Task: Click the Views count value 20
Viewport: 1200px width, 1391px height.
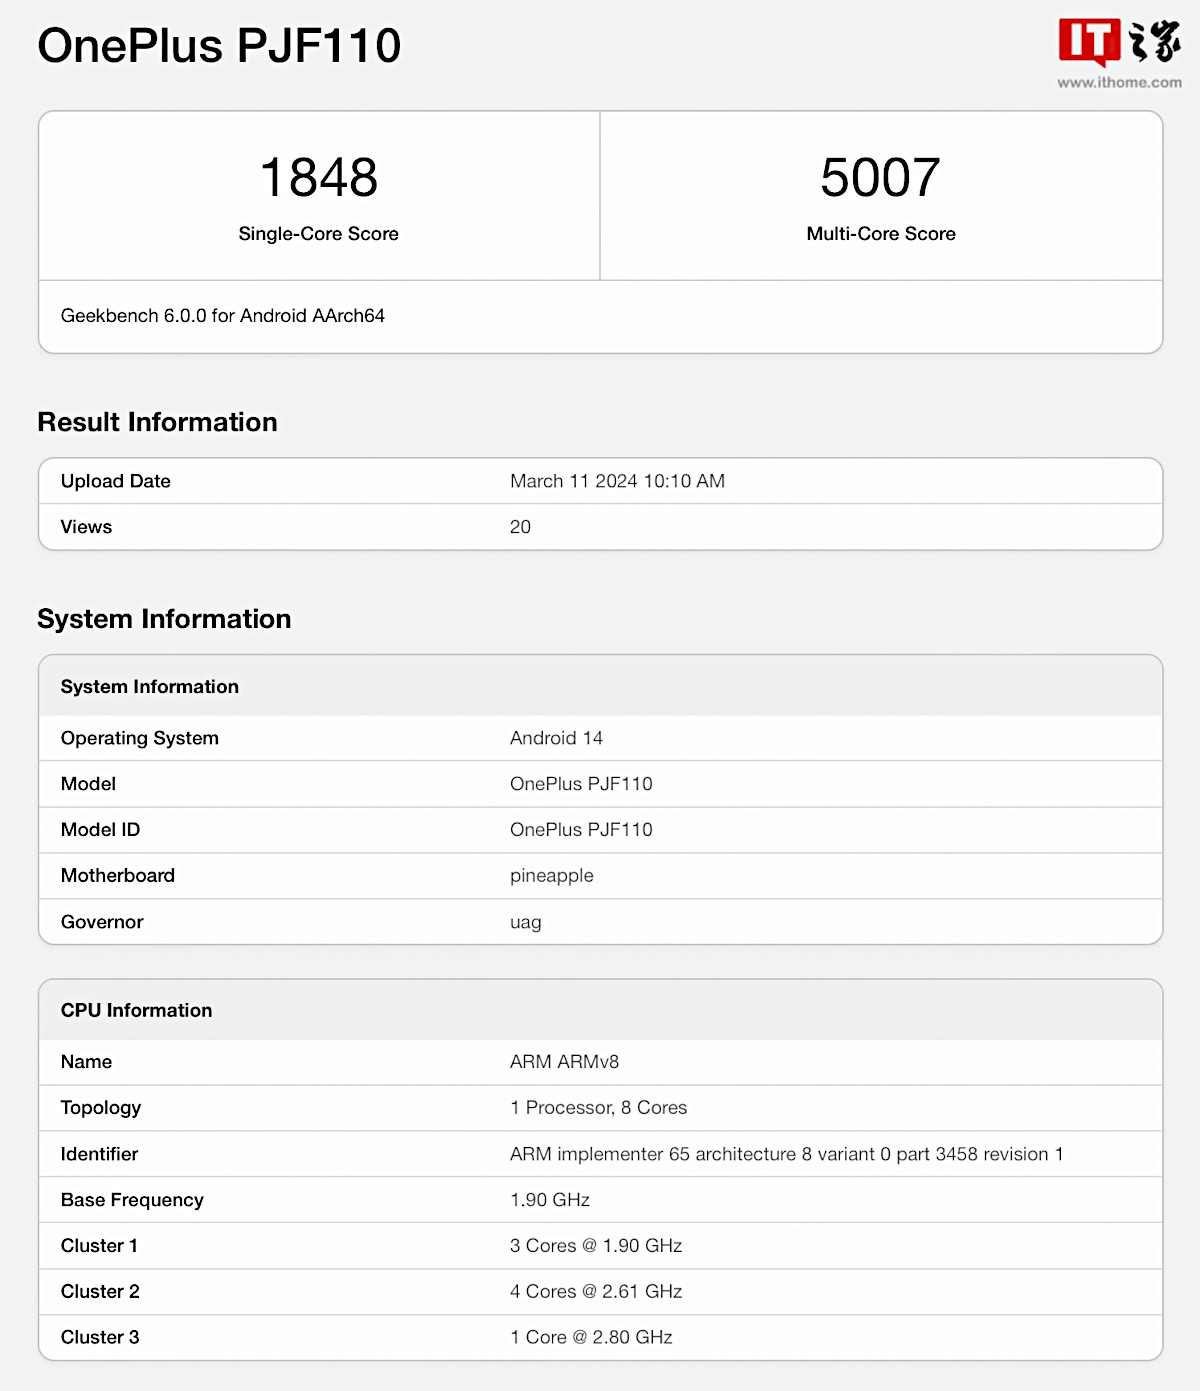Action: click(520, 527)
